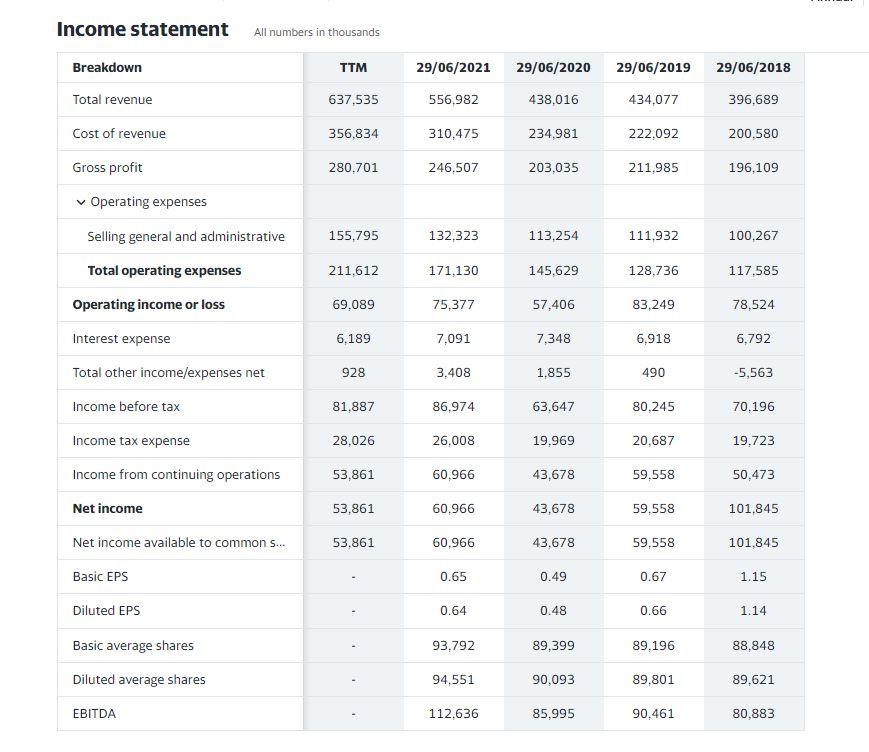Select the 29/06/2019 column header
869x752 pixels.
click(x=653, y=67)
